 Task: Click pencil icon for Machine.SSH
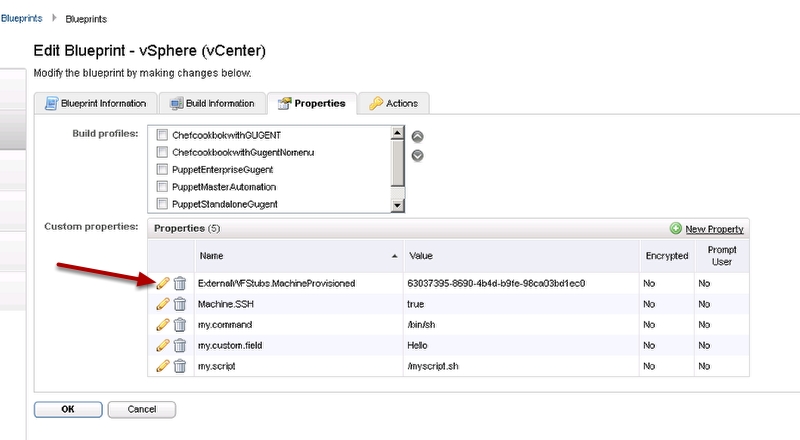pos(163,304)
